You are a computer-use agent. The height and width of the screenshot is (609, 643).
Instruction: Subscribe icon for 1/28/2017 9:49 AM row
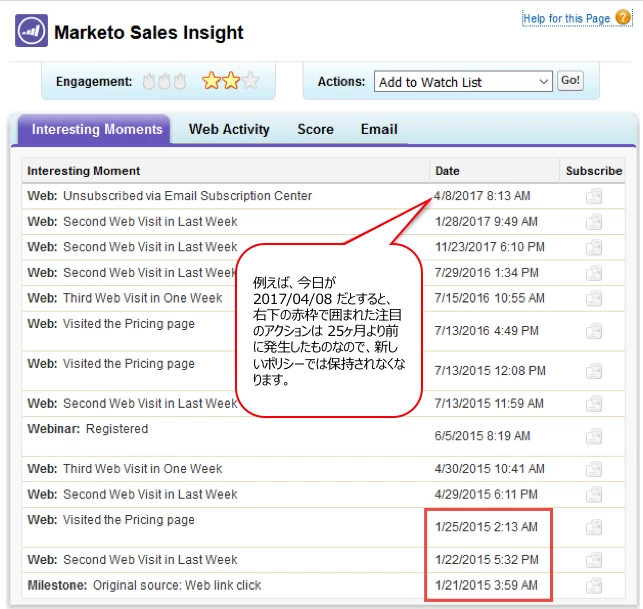594,222
